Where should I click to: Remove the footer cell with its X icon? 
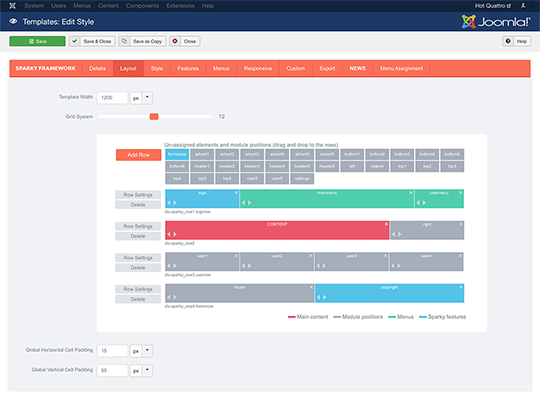[311, 287]
